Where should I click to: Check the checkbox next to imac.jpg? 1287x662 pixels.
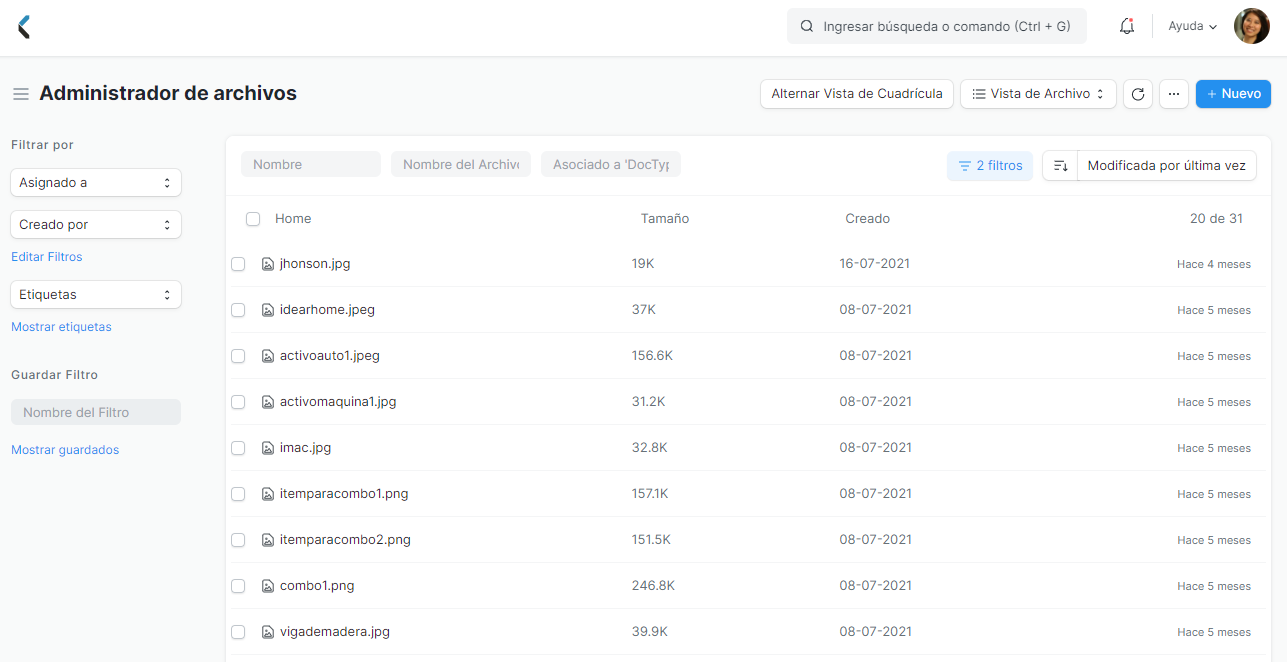point(238,448)
